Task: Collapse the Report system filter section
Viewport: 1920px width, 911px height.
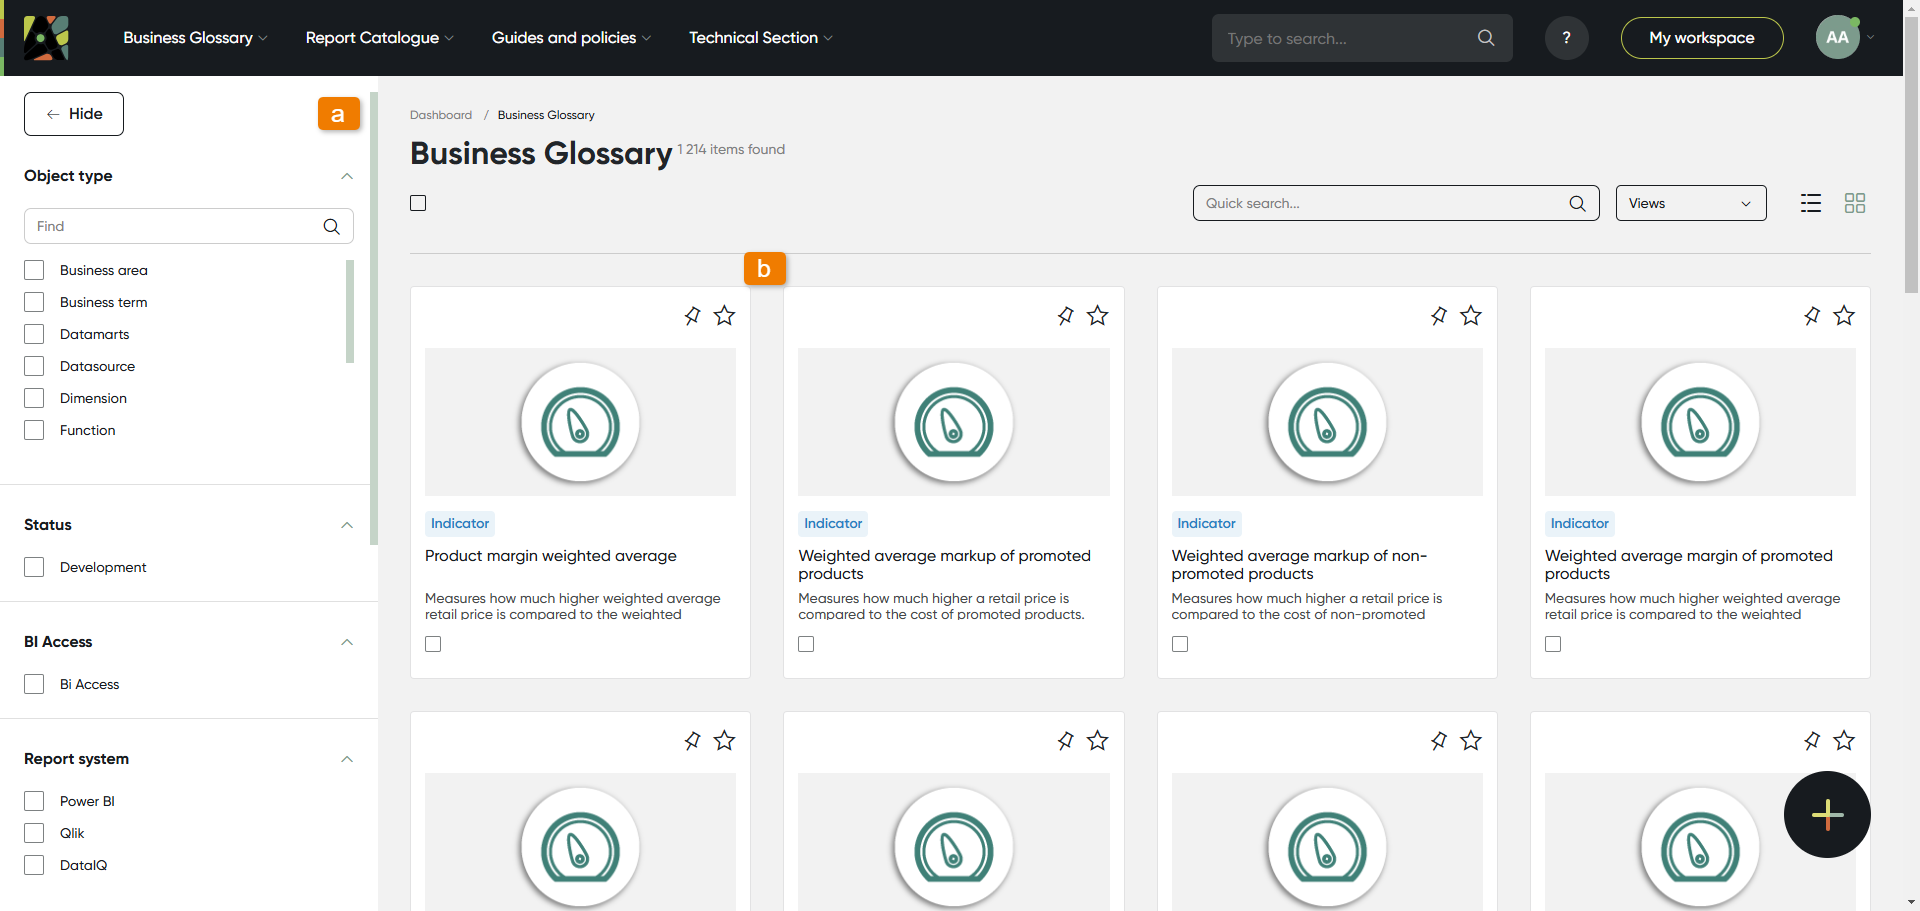Action: tap(347, 759)
